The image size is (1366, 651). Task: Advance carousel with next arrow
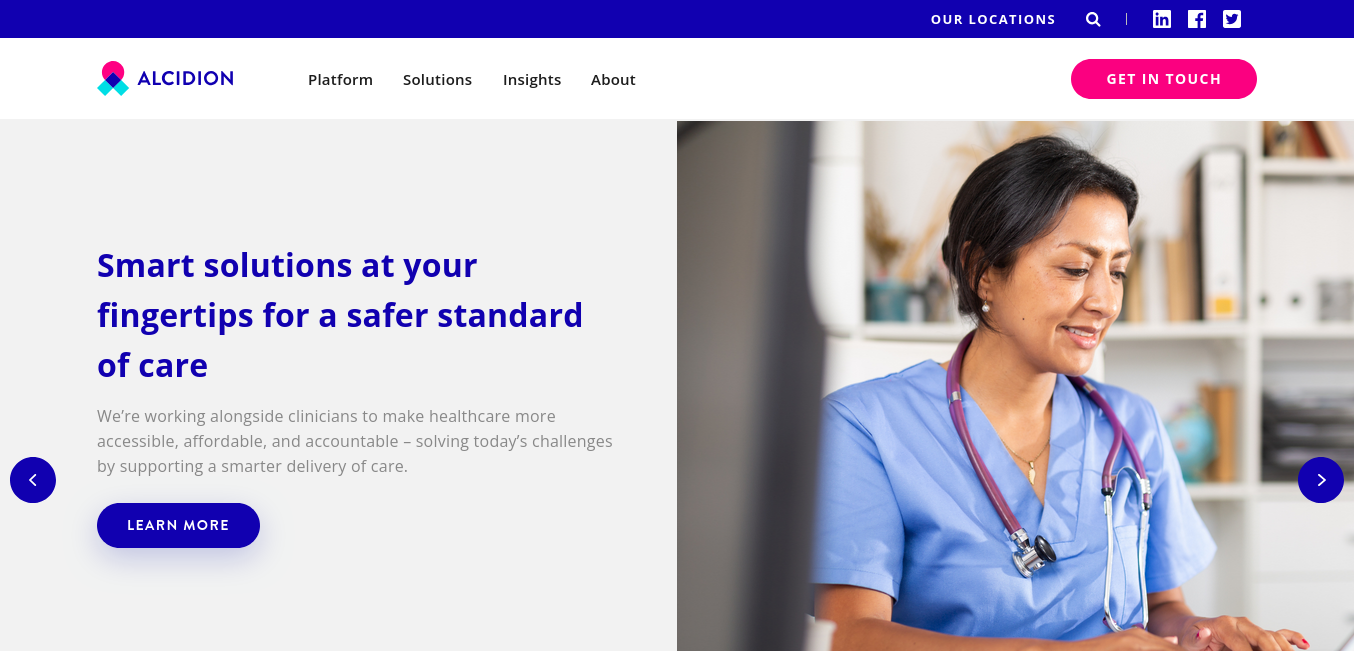coord(1321,480)
